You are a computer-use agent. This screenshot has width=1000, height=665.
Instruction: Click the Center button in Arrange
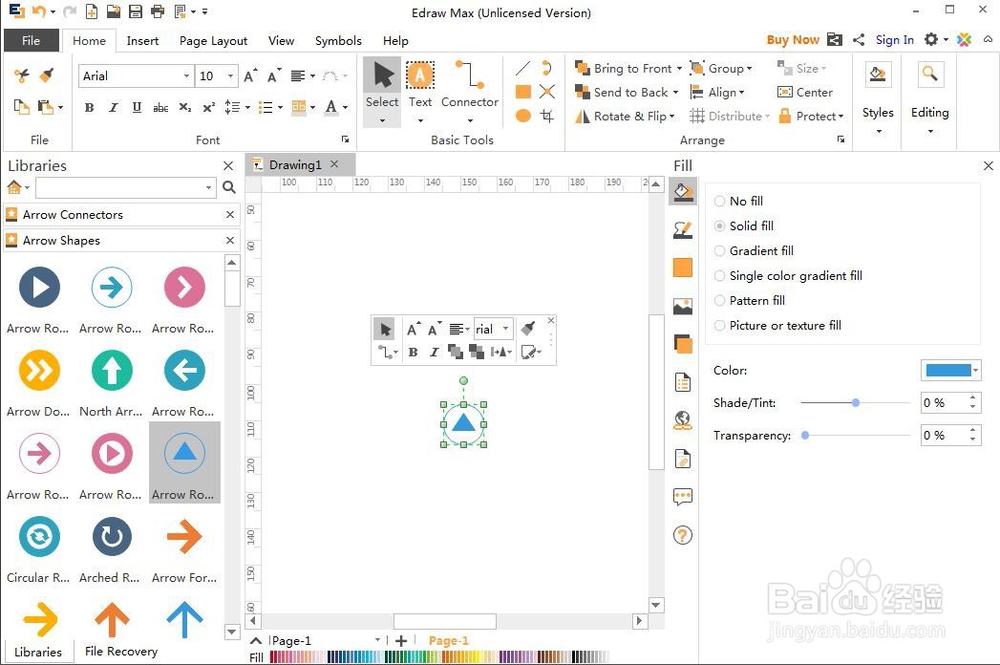(805, 92)
